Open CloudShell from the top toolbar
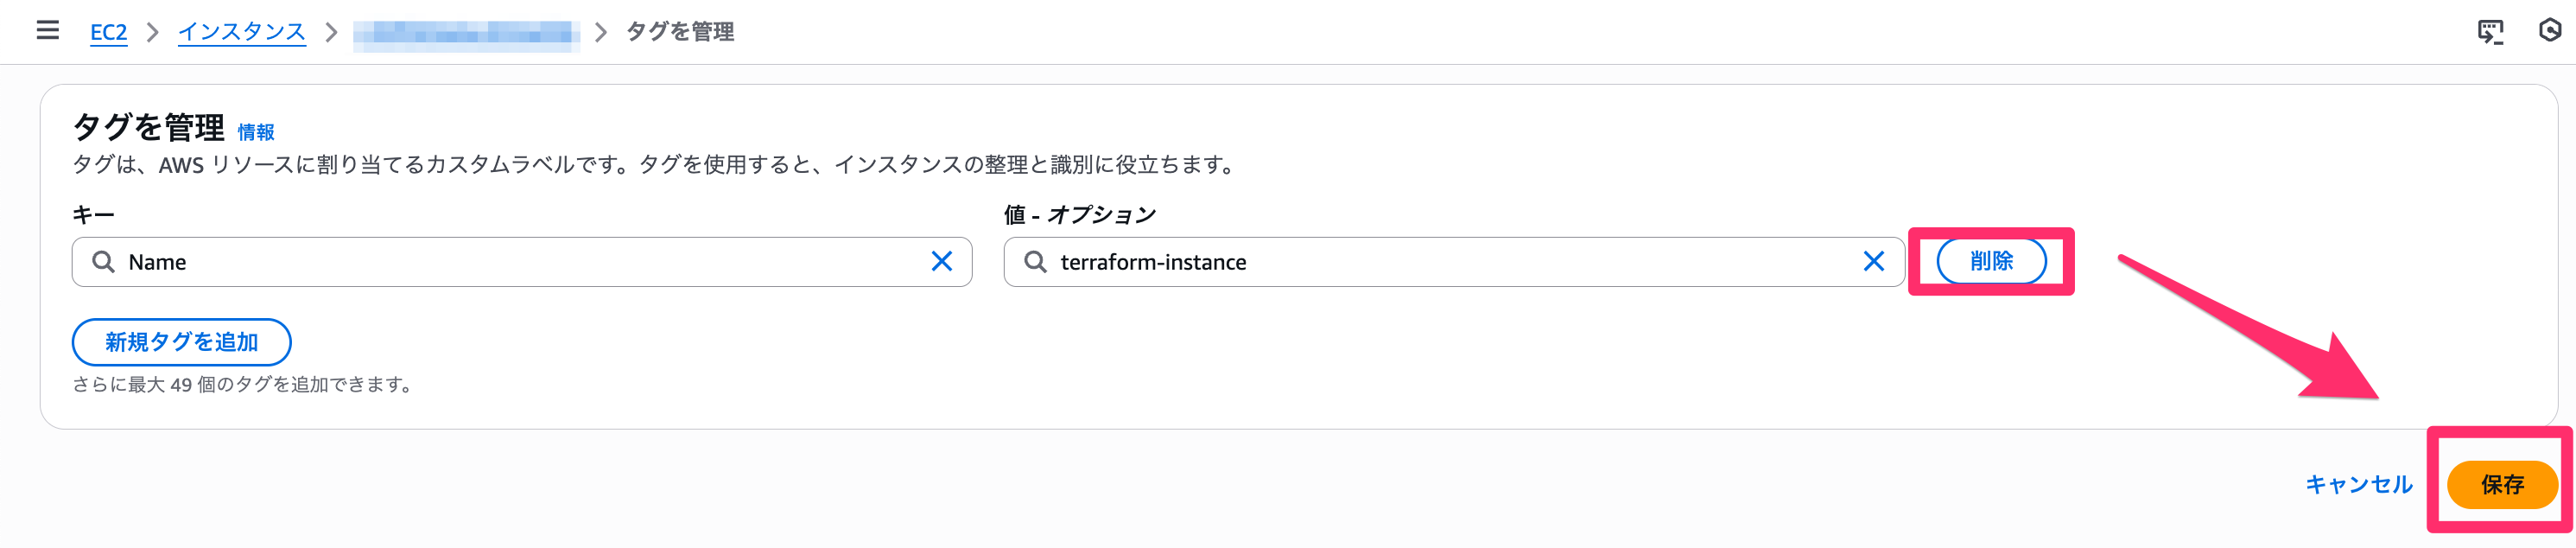This screenshot has width=2576, height=548. [2493, 31]
